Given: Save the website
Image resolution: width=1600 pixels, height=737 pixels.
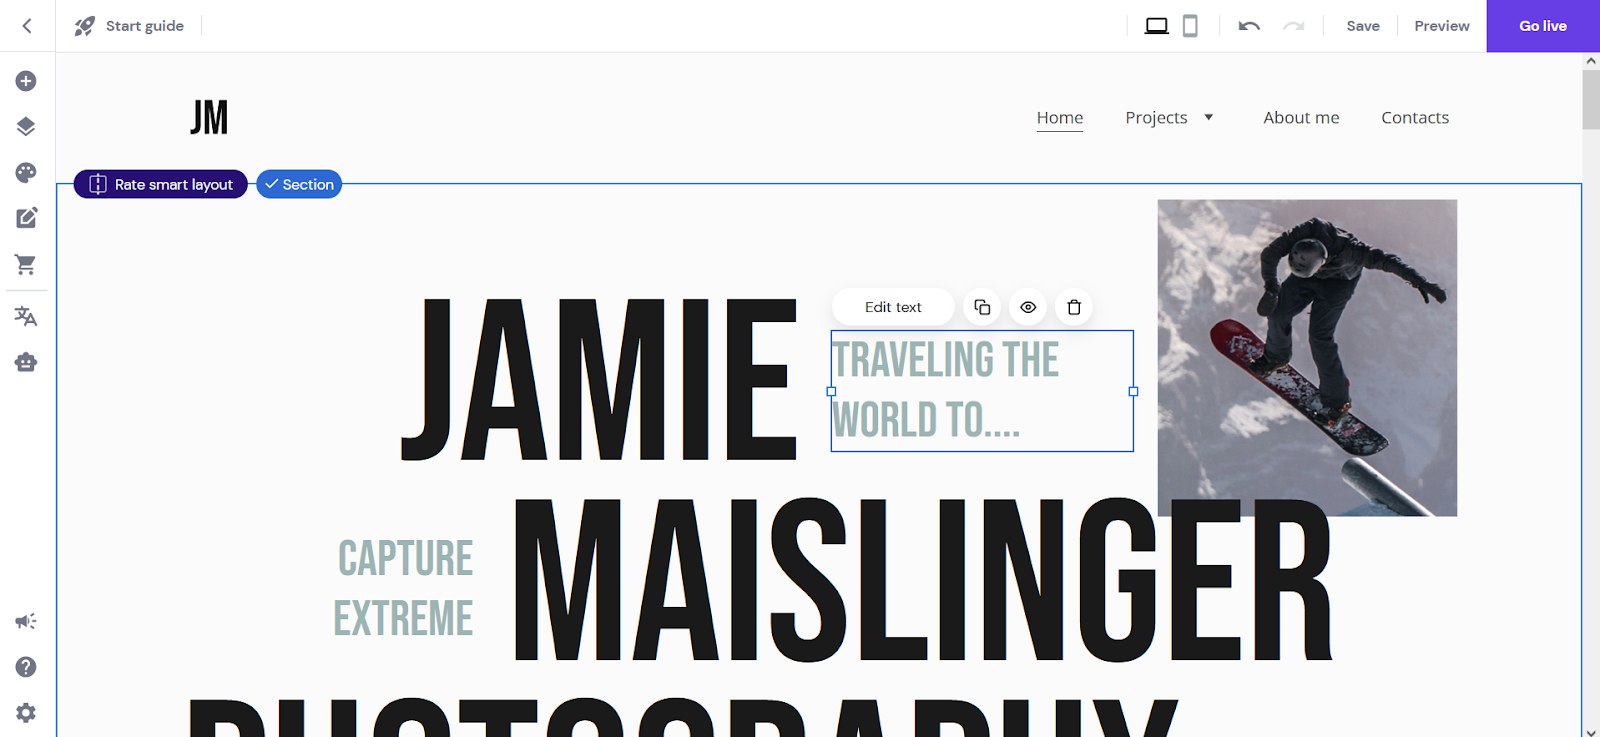Looking at the screenshot, I should [x=1363, y=26].
